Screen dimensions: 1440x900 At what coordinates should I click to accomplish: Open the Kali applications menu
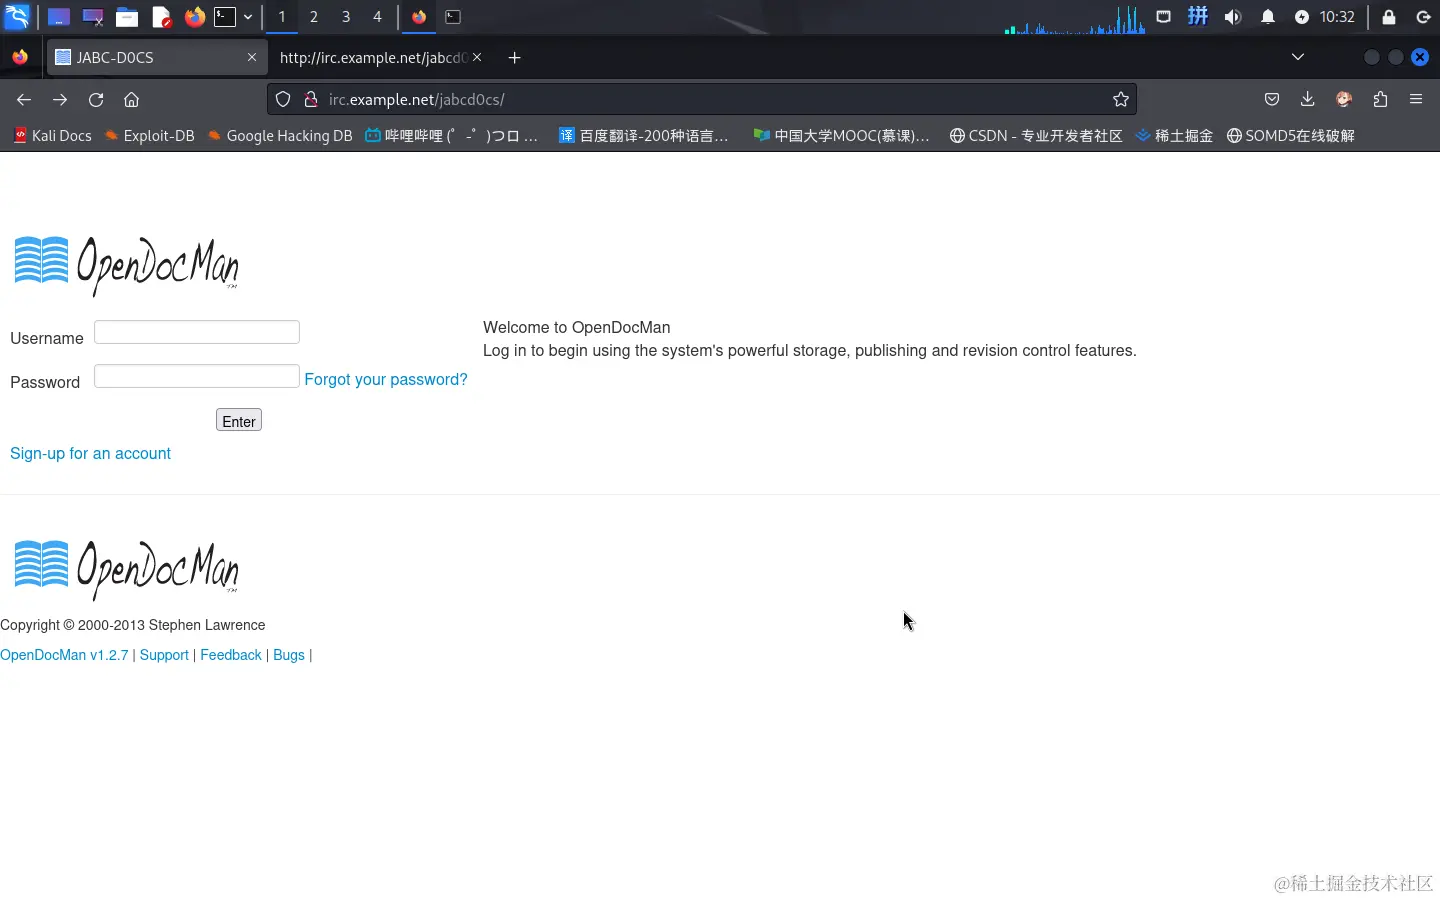coord(17,16)
